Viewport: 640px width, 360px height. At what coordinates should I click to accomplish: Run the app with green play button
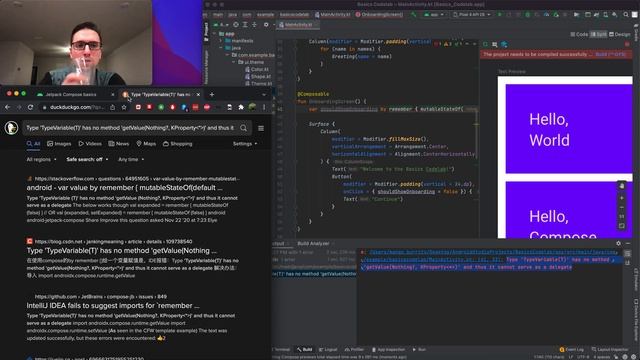pyautogui.click(x=499, y=15)
